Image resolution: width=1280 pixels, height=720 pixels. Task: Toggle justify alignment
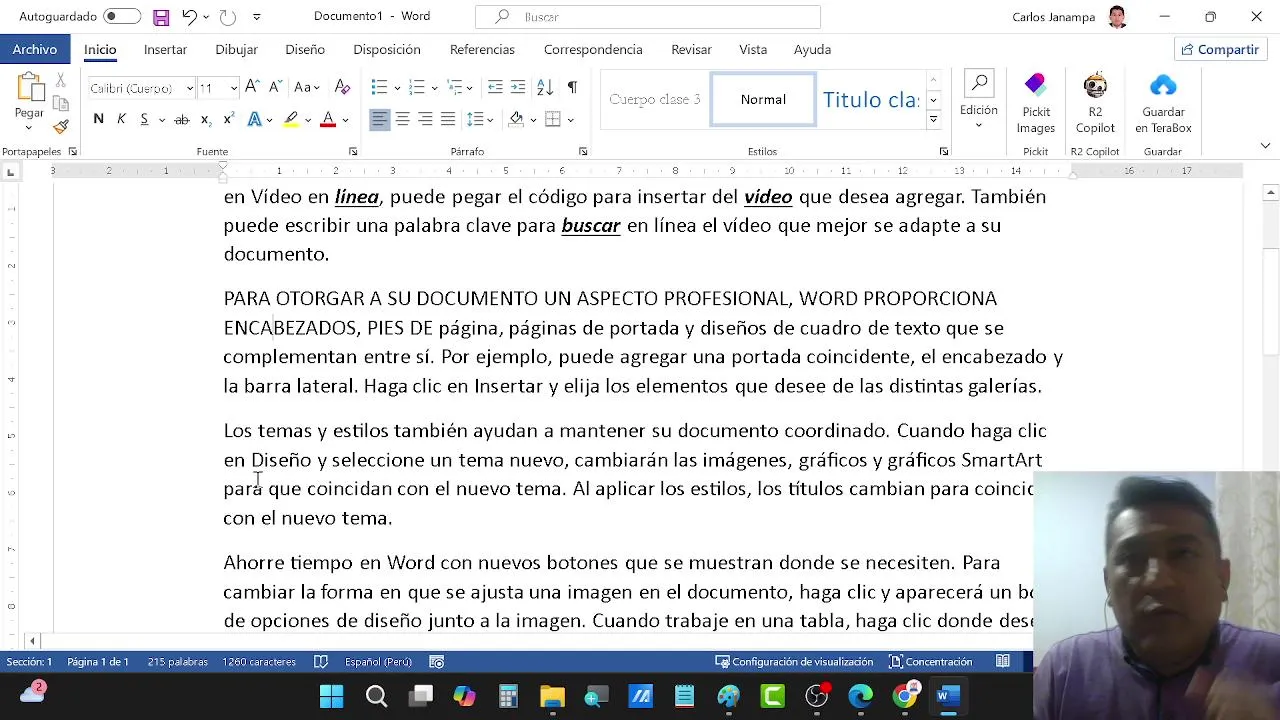(x=448, y=119)
